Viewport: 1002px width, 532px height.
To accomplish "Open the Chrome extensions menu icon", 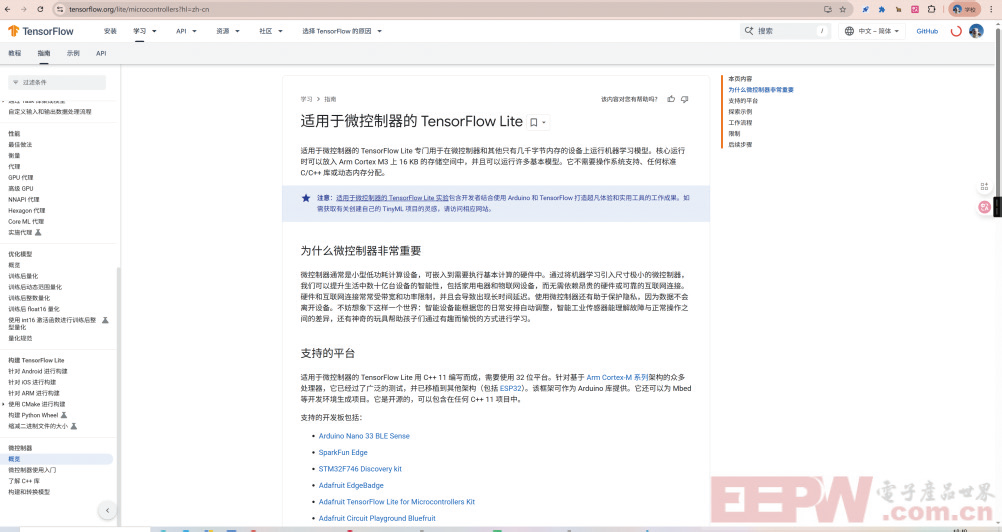I will pyautogui.click(x=932, y=9).
